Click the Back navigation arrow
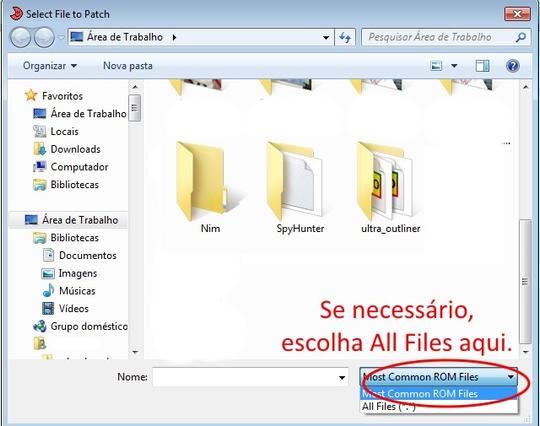This screenshot has height=426, width=540. [20, 37]
